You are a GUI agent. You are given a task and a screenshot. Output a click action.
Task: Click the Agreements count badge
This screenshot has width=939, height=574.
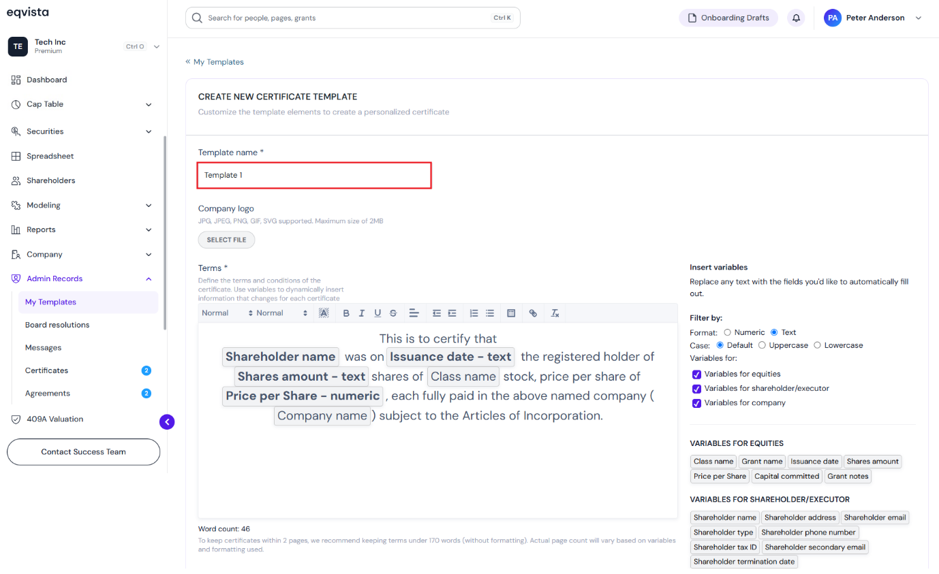146,393
